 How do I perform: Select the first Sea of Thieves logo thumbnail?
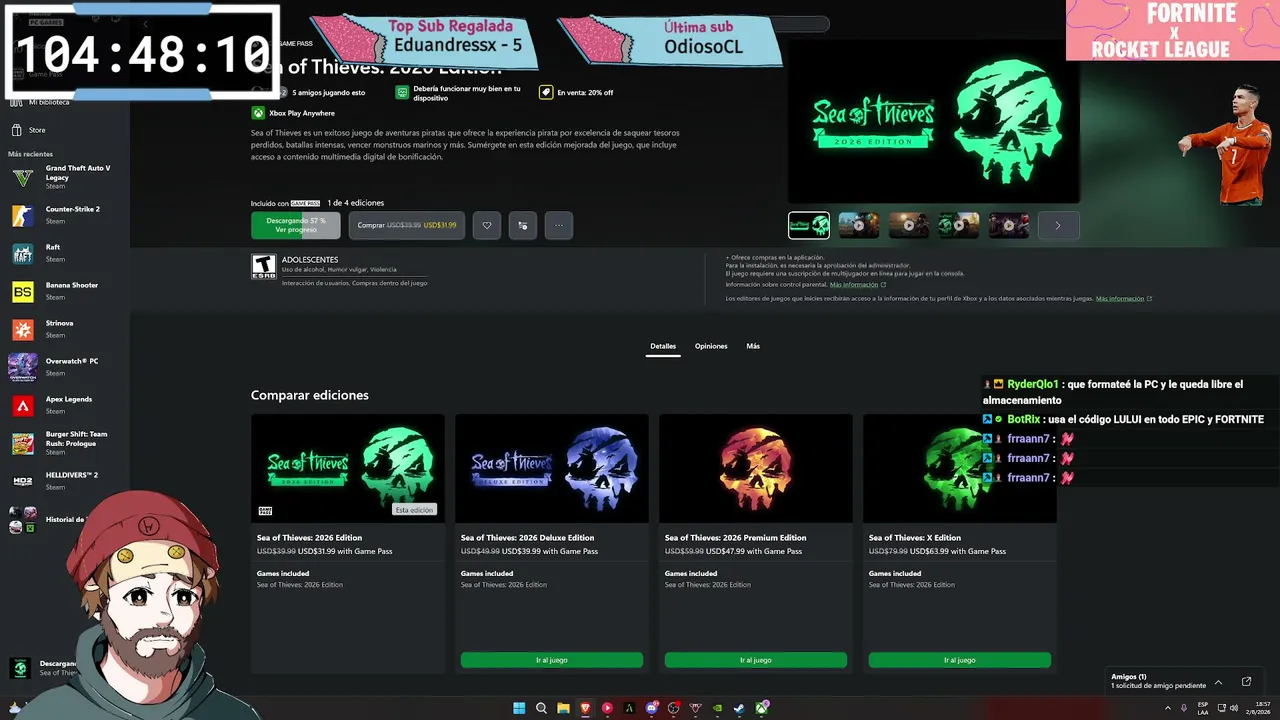pyautogui.click(x=809, y=225)
